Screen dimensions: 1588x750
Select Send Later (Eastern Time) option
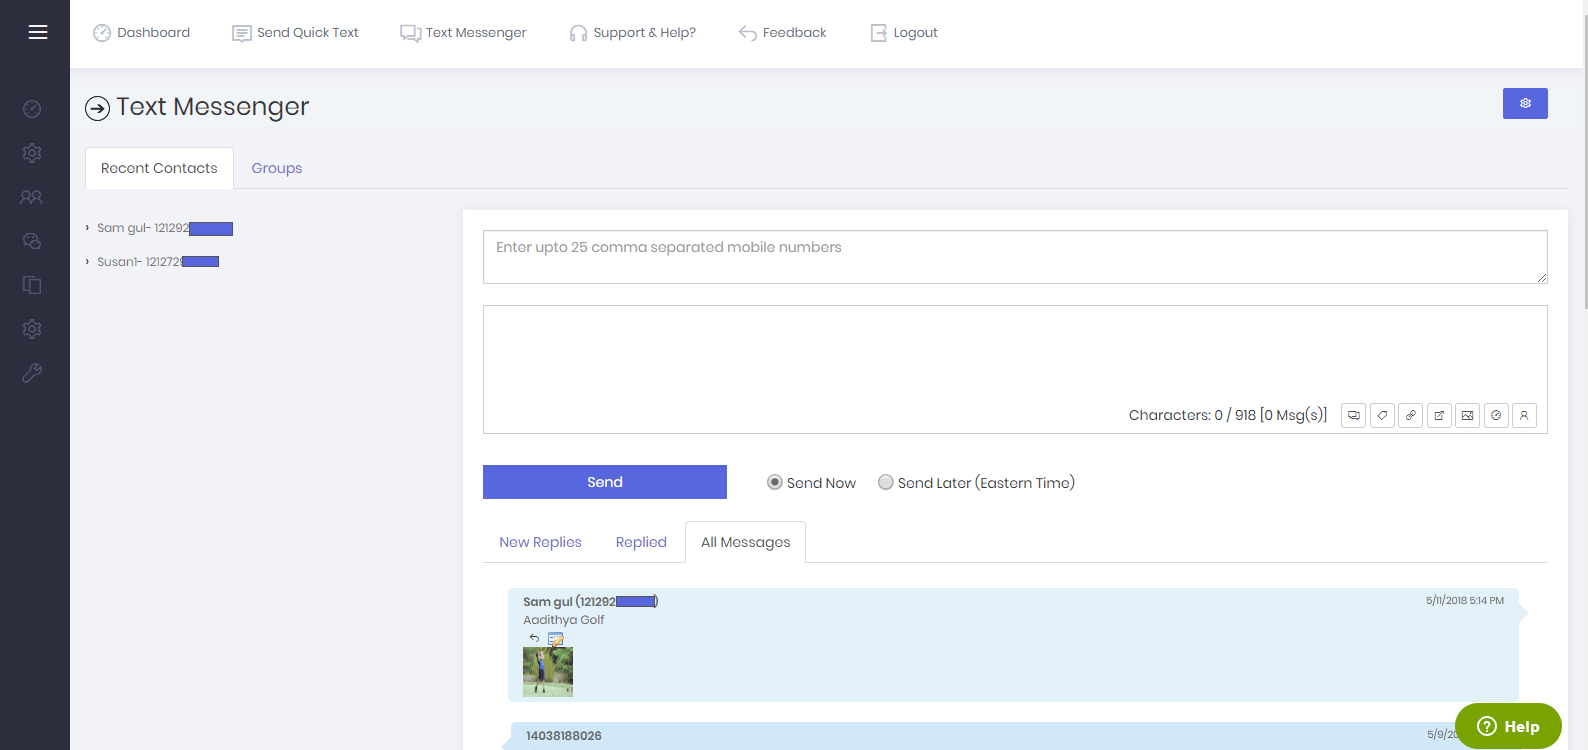pos(886,482)
